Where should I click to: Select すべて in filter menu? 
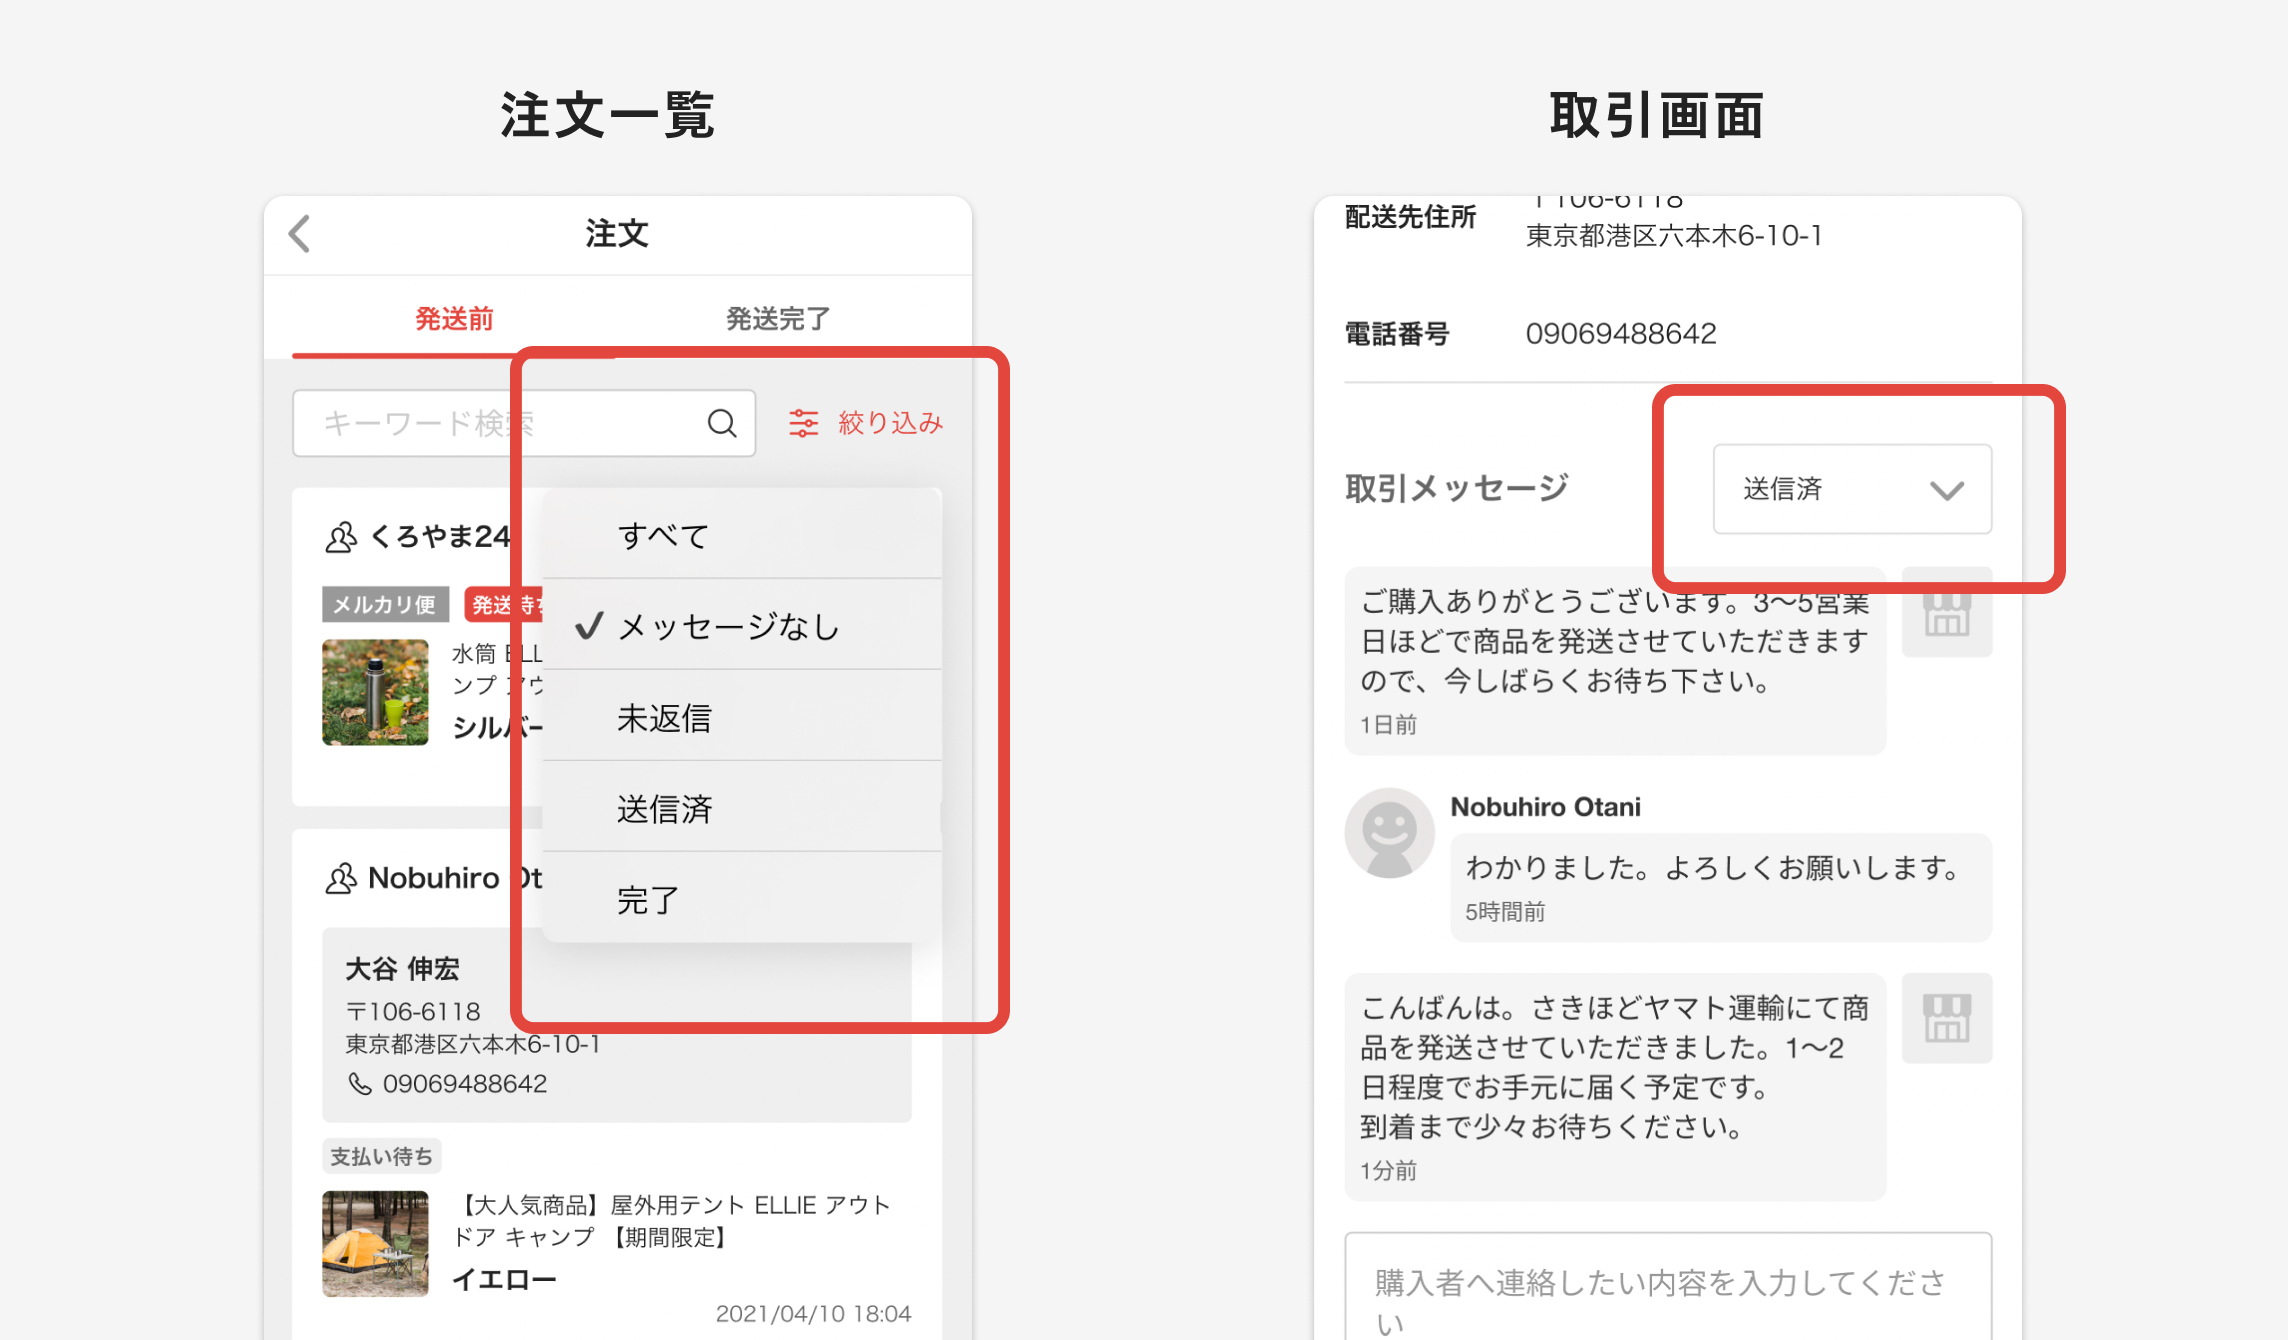coord(742,535)
